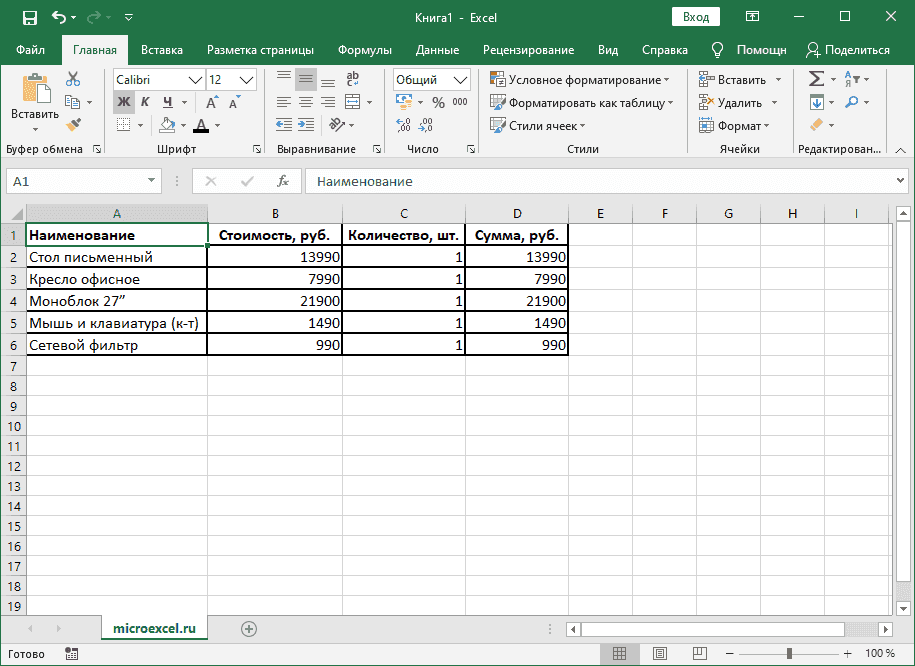This screenshot has width=915, height=666.
Task: Click the percent style % icon
Action: click(437, 101)
